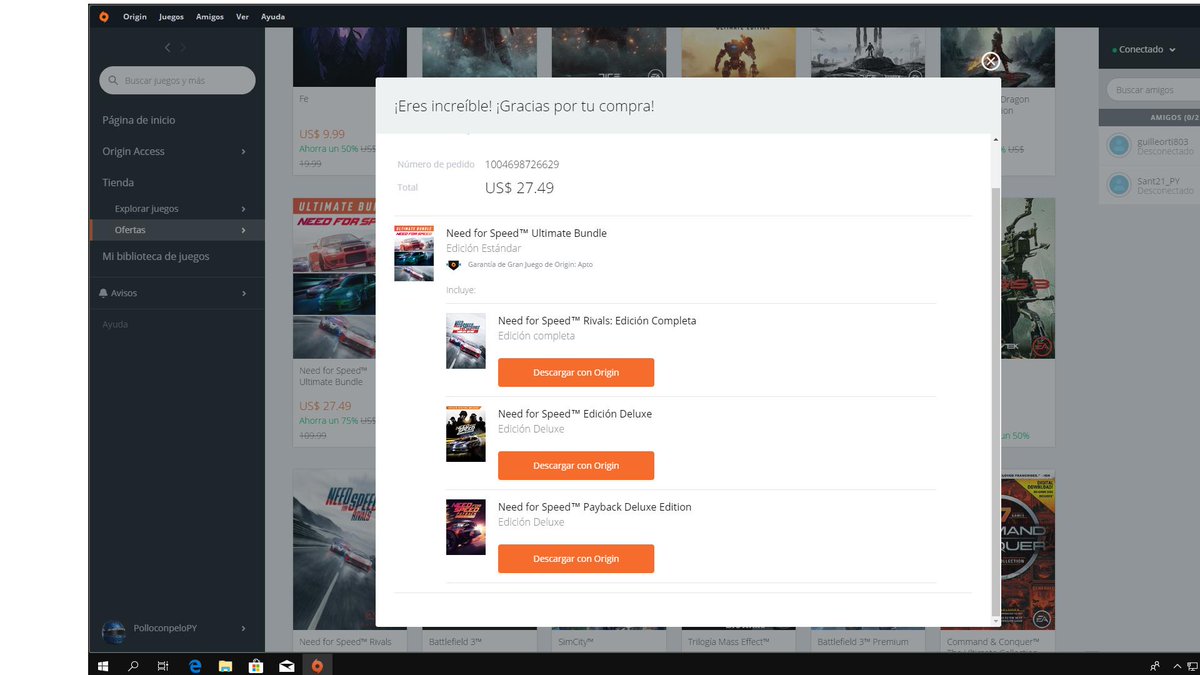This screenshot has width=1200, height=675.
Task: Open the Ver menu
Action: click(x=243, y=17)
